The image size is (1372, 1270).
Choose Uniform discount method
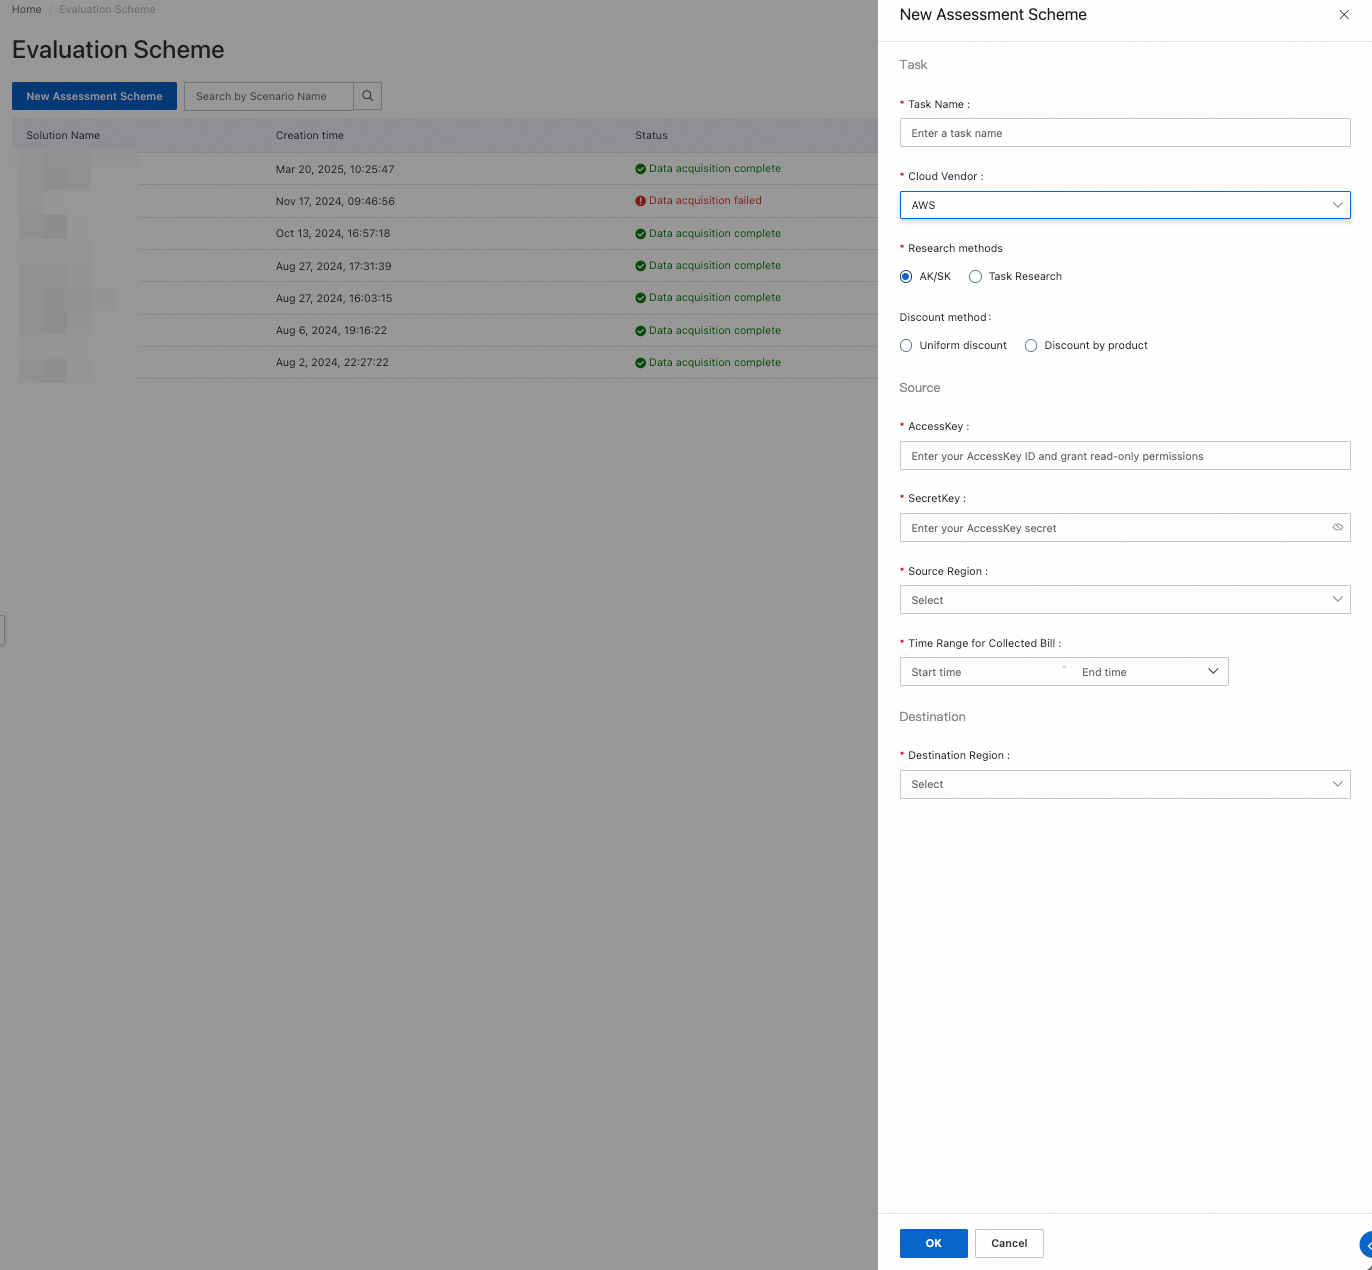point(906,346)
